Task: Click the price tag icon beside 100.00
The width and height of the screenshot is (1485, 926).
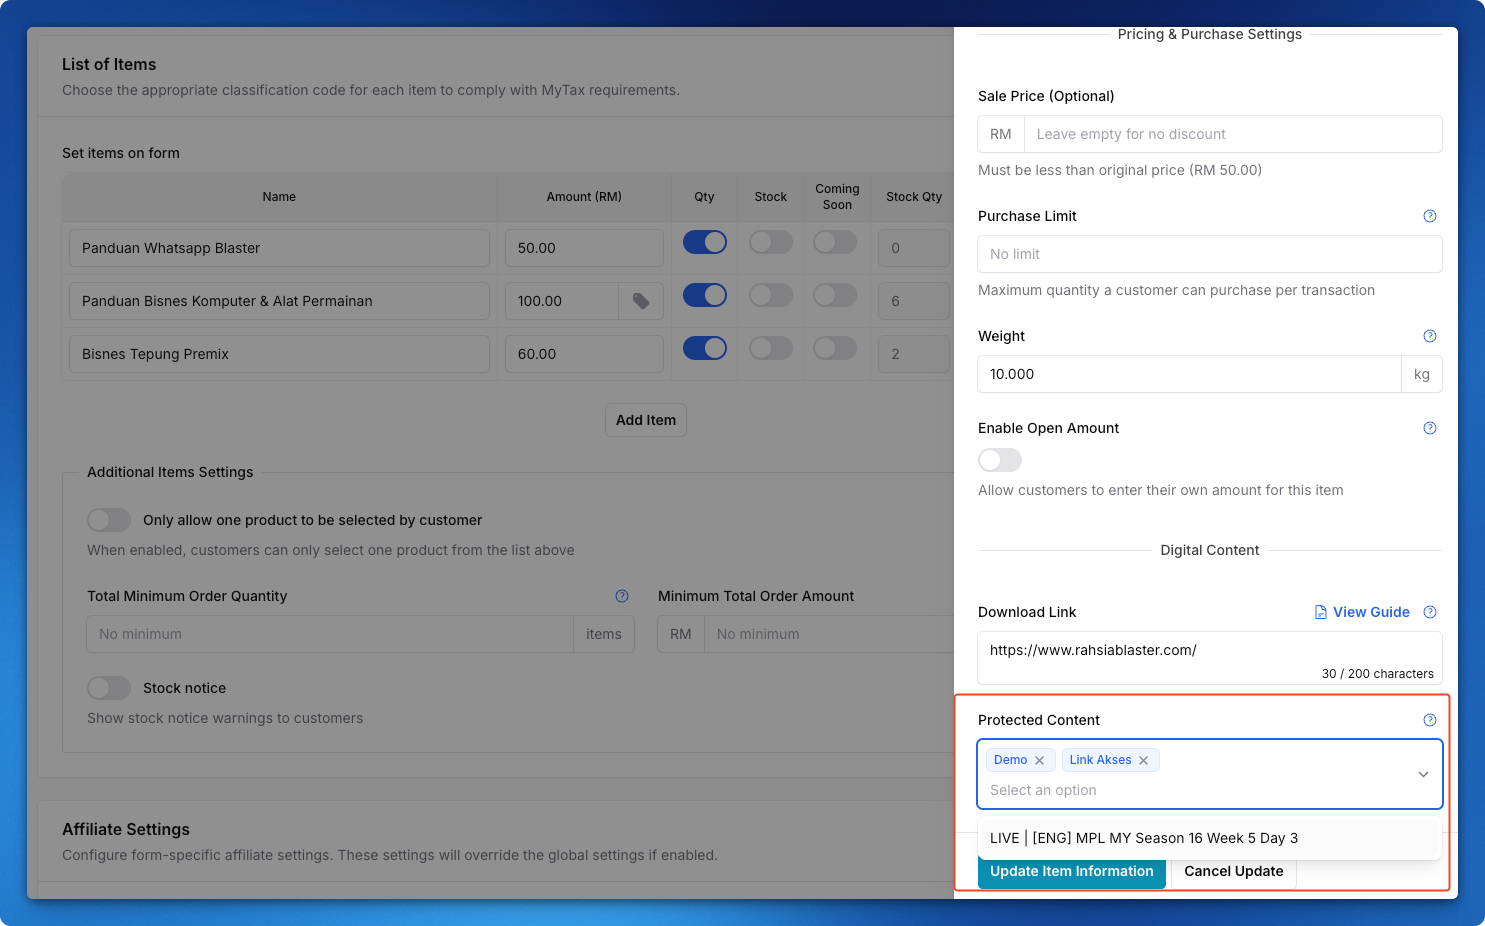Action: pyautogui.click(x=641, y=301)
